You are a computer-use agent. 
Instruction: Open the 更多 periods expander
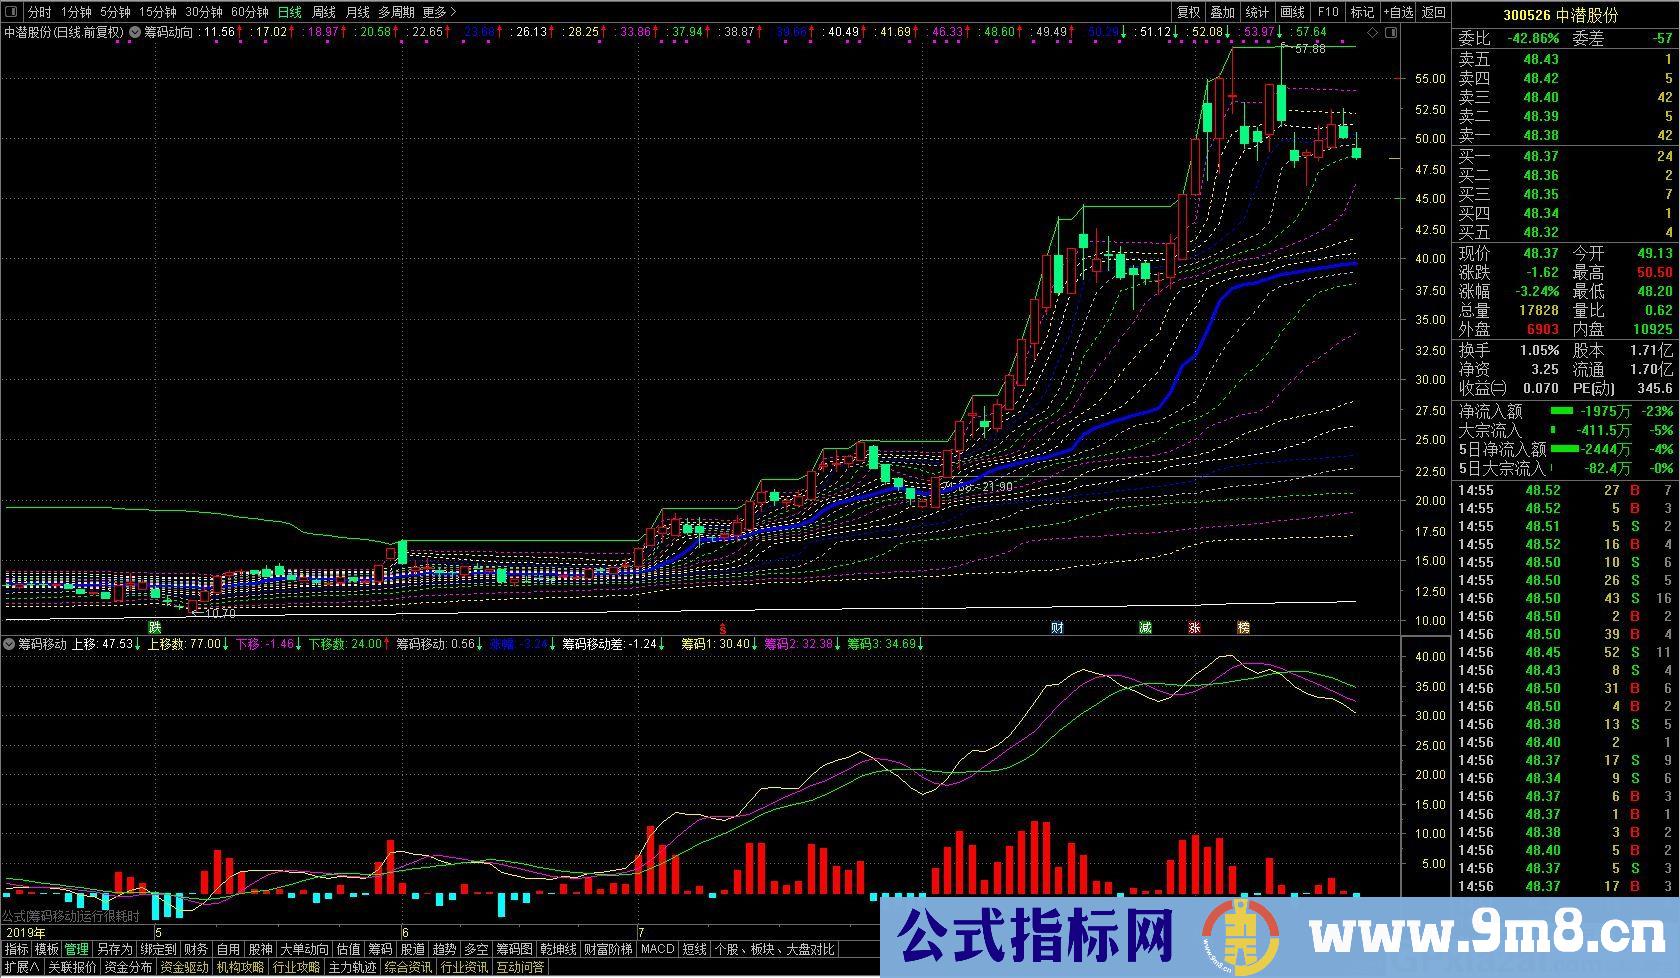click(x=439, y=12)
